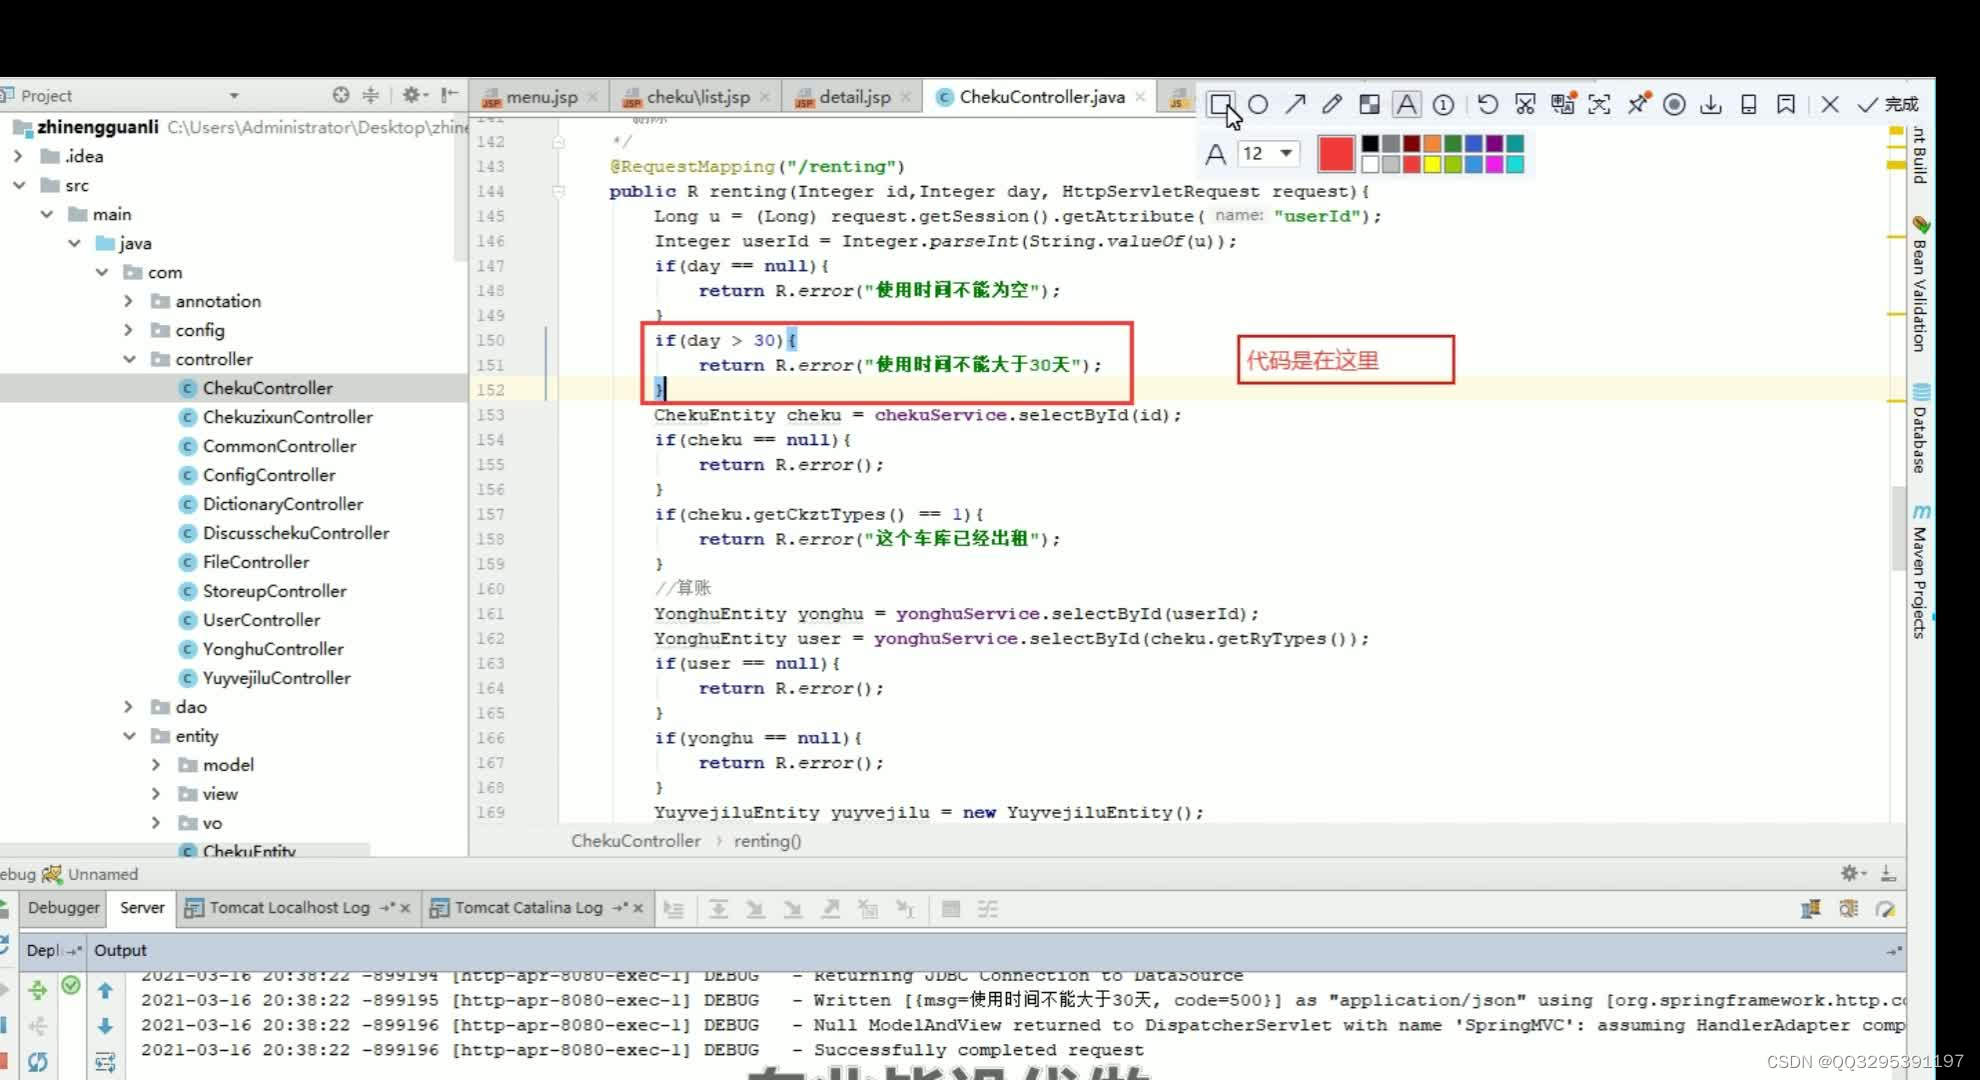This screenshot has width=1980, height=1080.
Task: Select ChekuController in the project tree
Action: [267, 388]
